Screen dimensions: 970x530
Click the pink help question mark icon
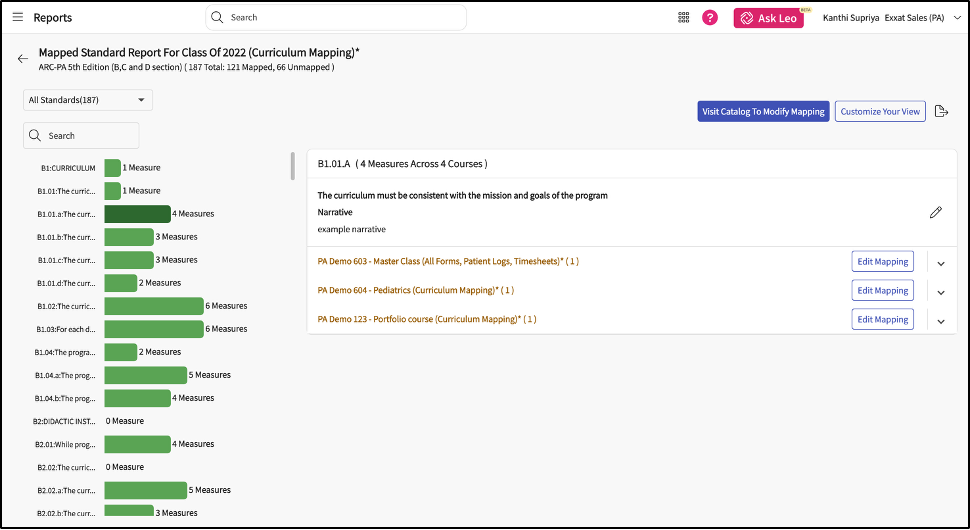click(710, 17)
